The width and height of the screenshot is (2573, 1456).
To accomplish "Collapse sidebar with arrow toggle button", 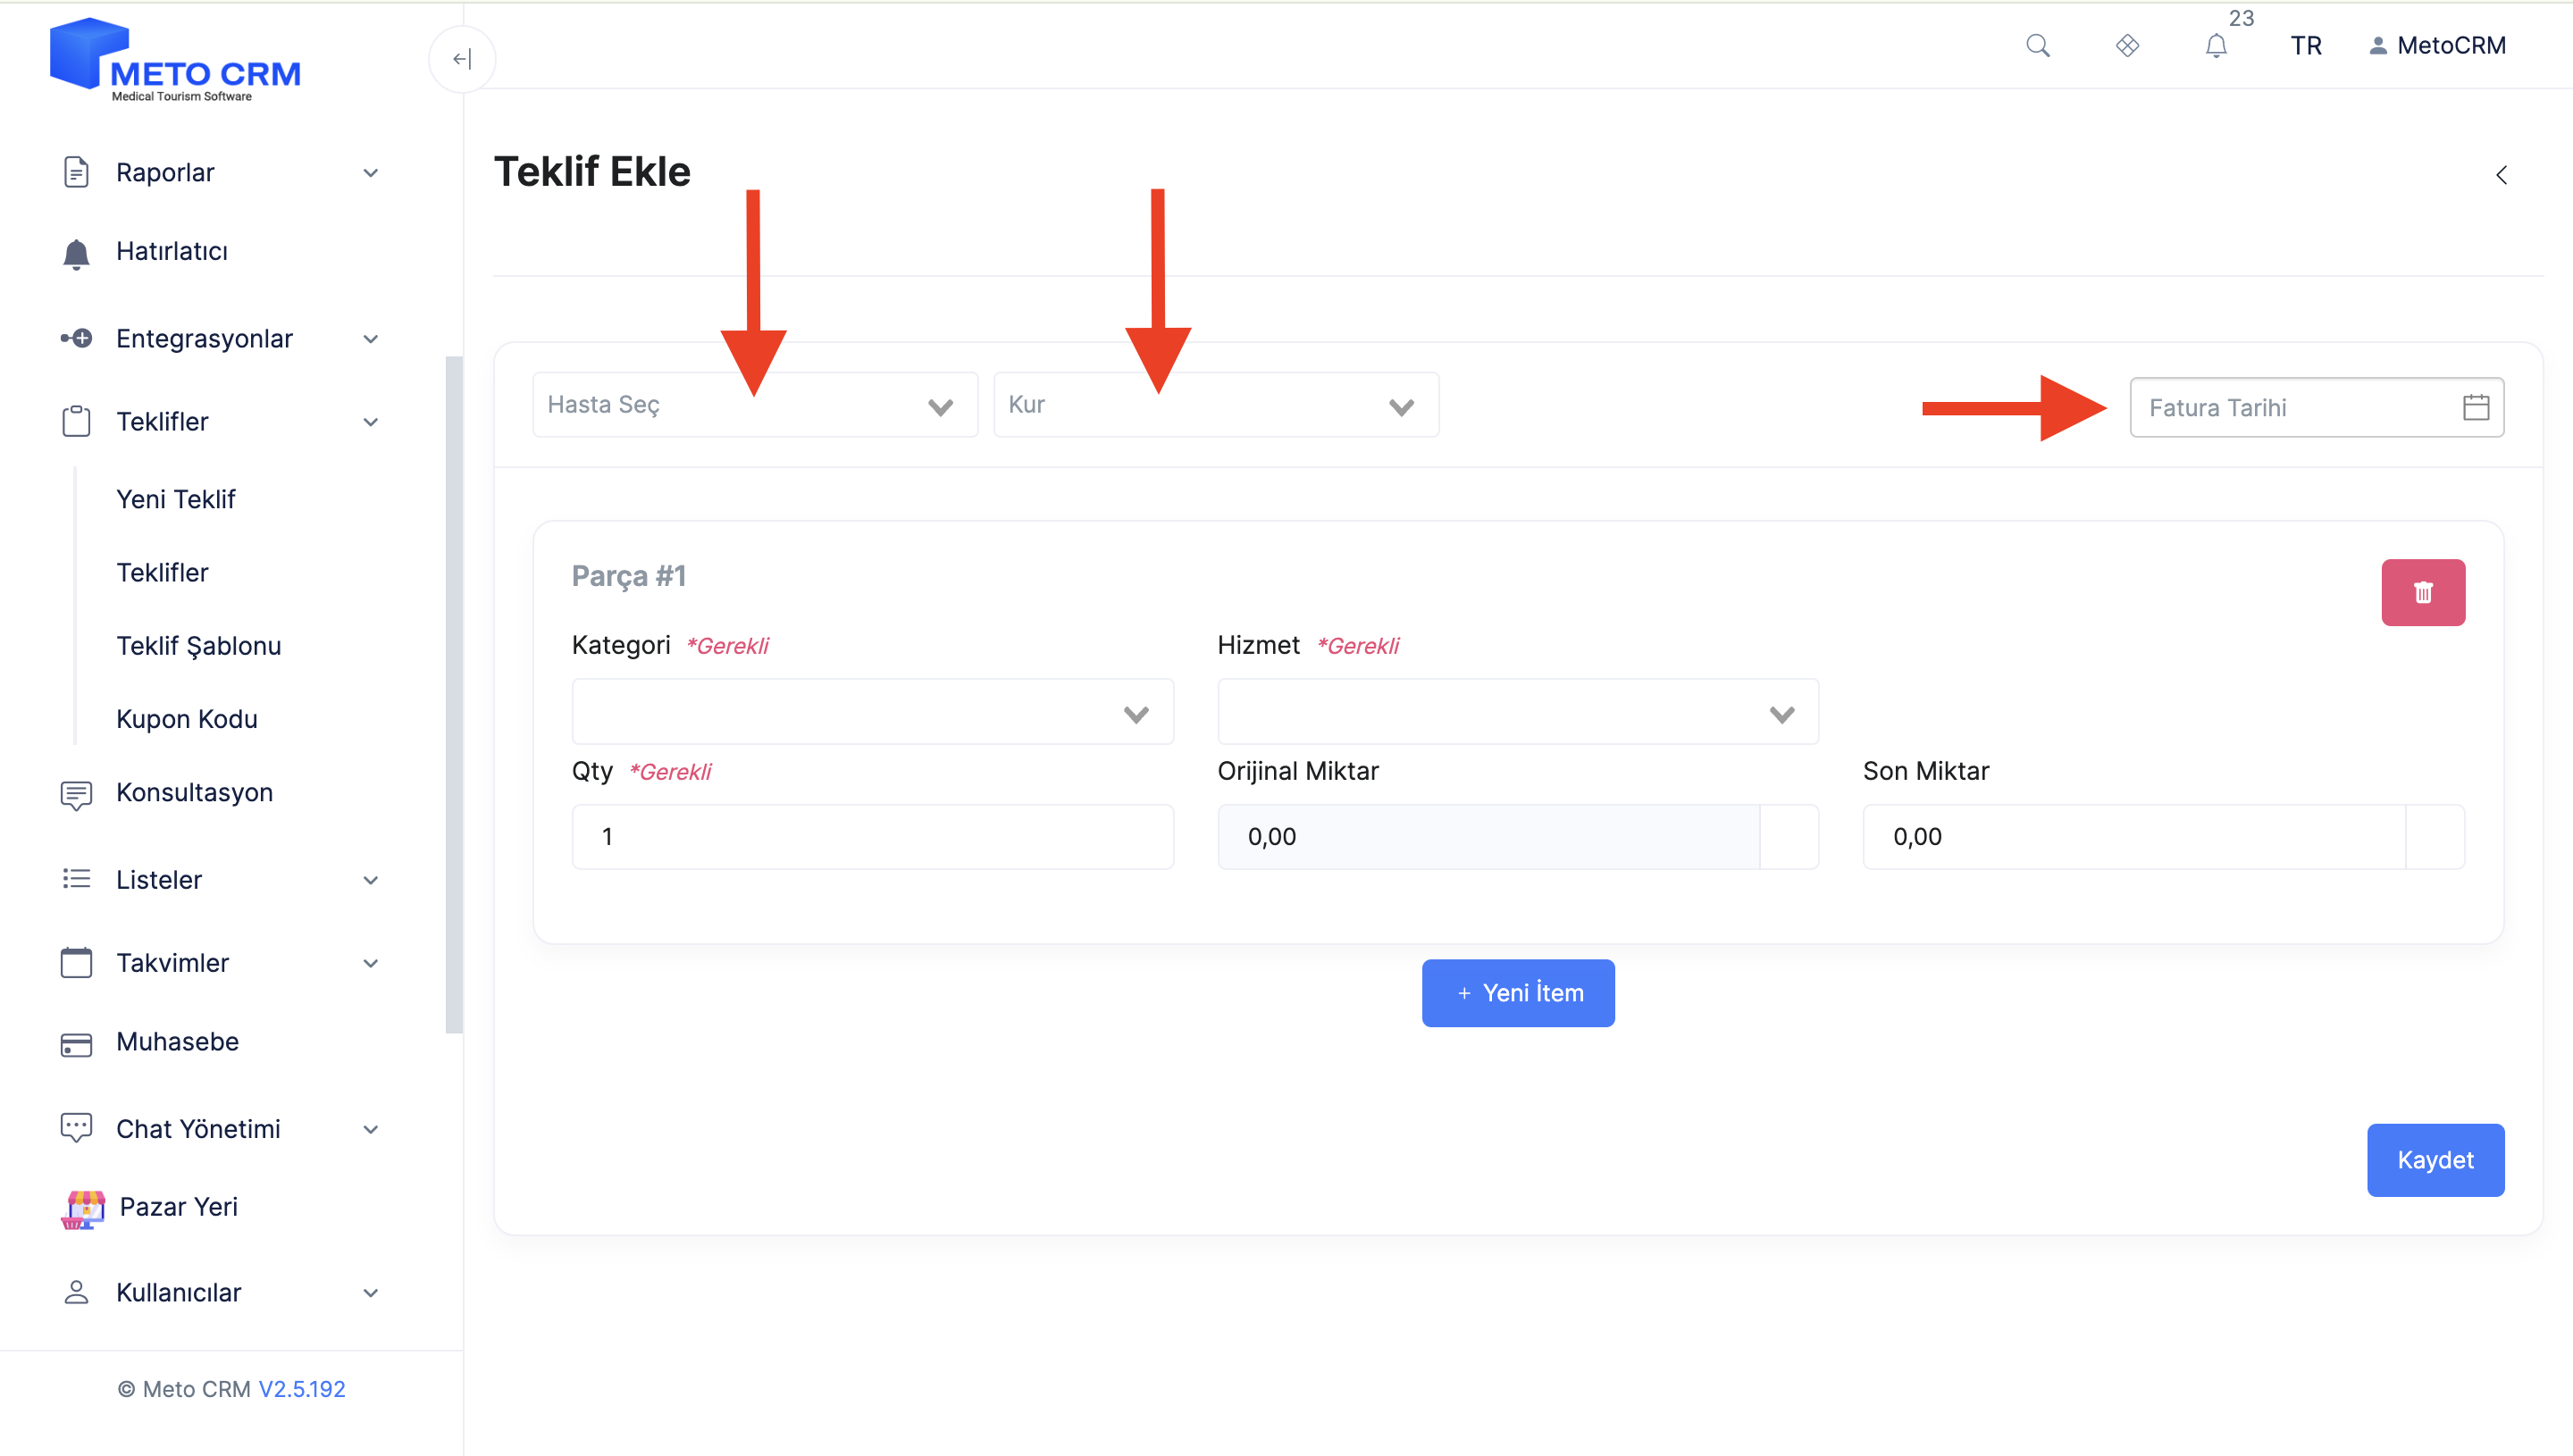I will (462, 59).
